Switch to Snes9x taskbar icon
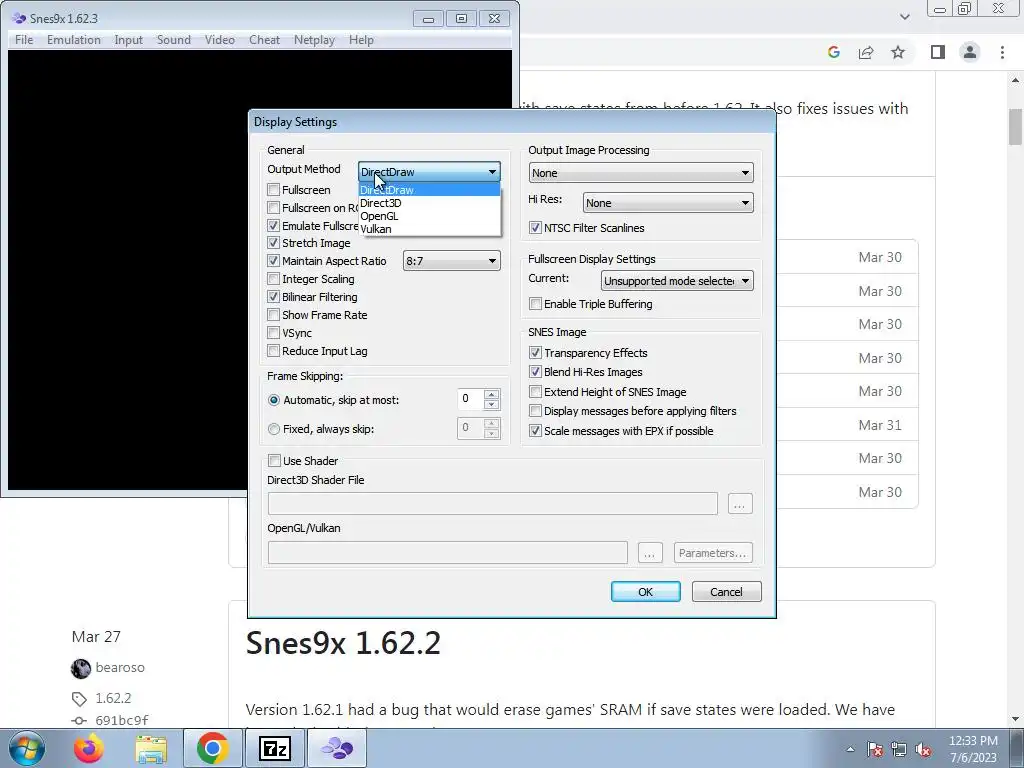This screenshot has width=1024, height=768. tap(336, 748)
